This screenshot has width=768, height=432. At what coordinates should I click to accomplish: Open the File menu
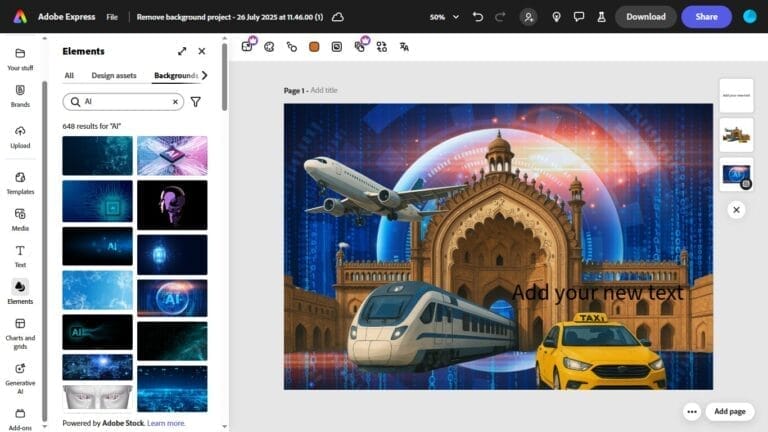point(112,17)
